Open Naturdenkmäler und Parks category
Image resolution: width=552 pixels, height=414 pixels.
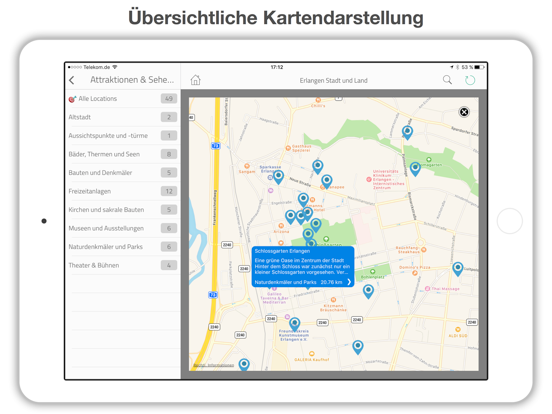click(123, 247)
